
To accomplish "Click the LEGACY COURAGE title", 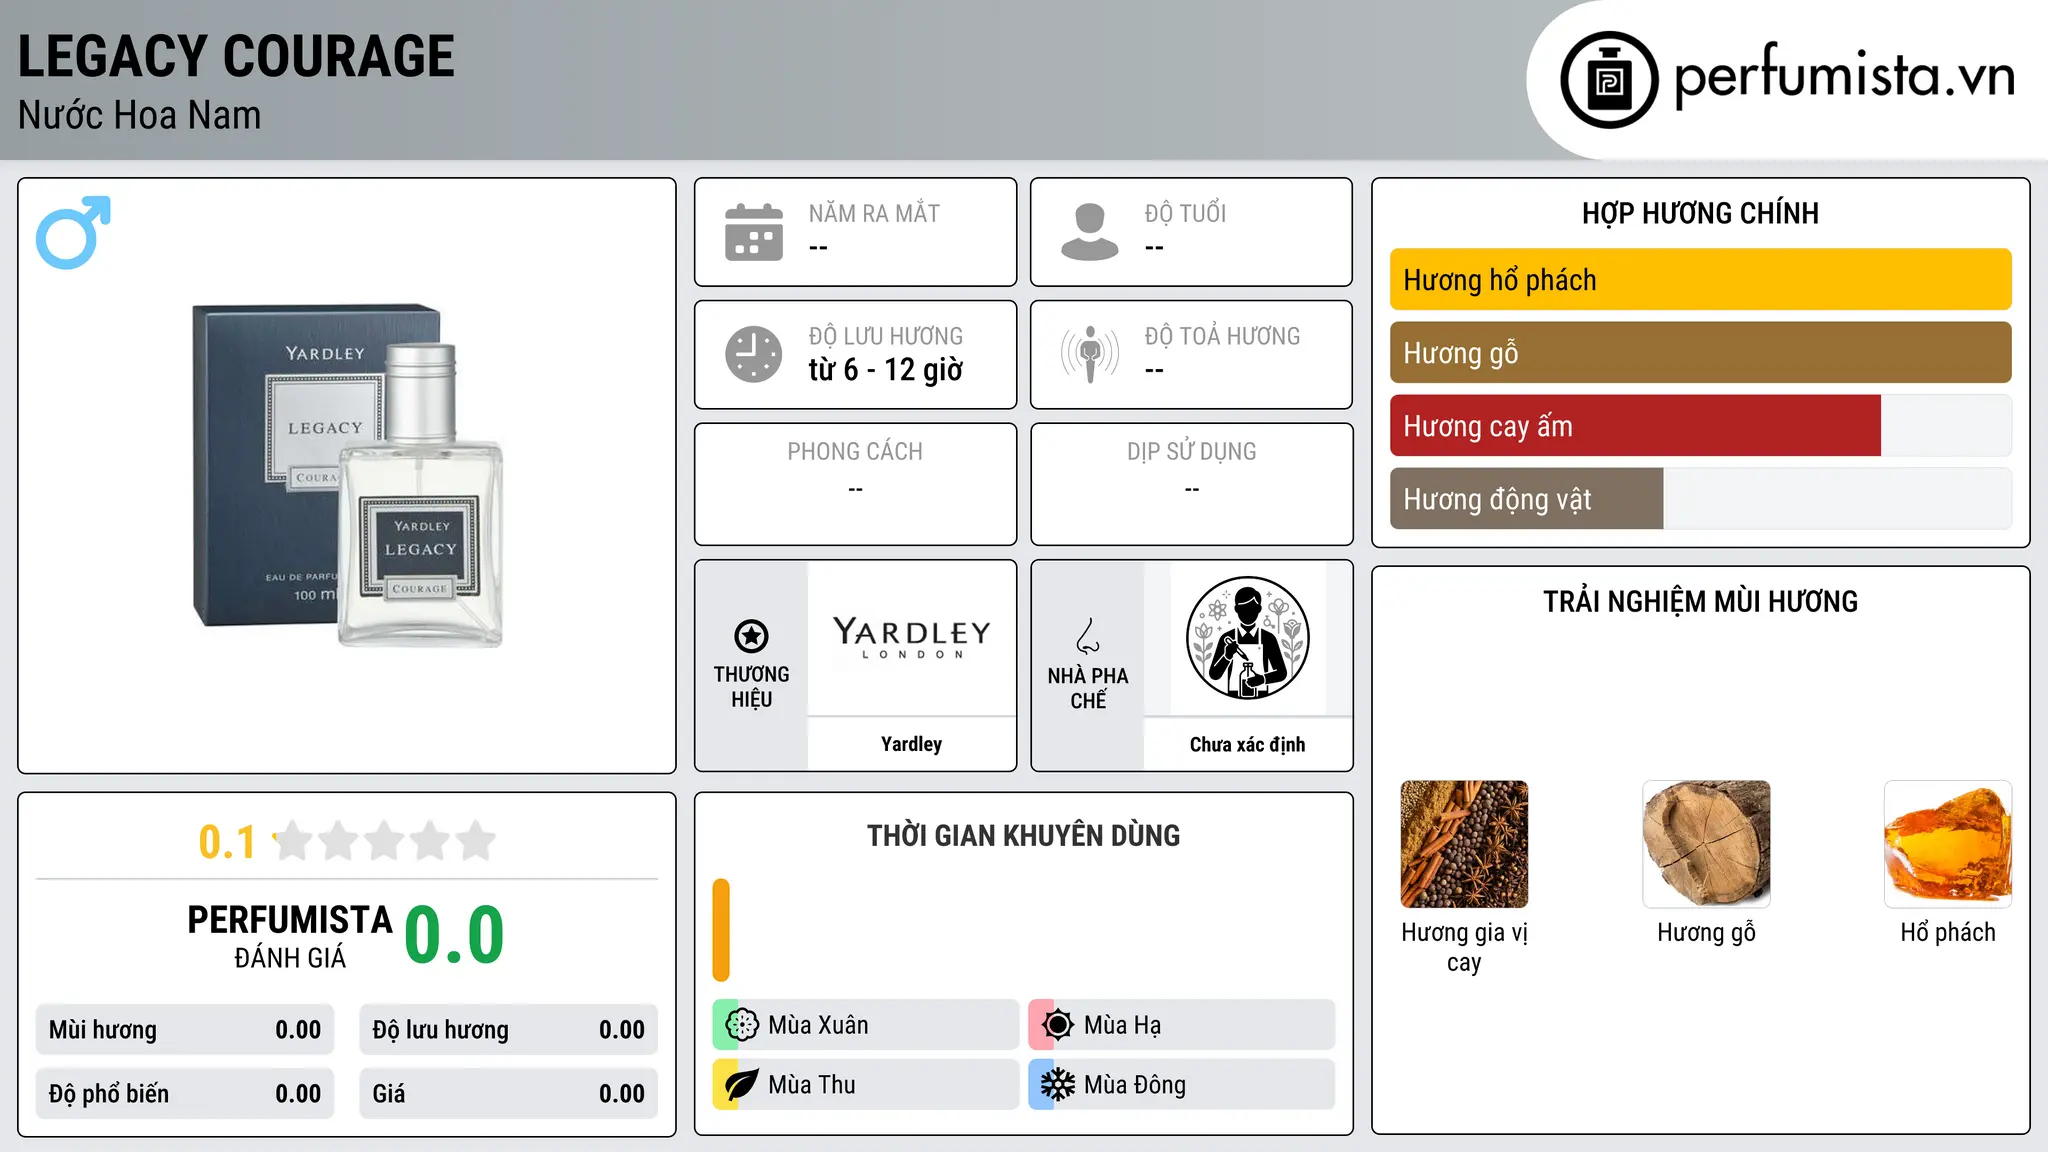I will 236,56.
